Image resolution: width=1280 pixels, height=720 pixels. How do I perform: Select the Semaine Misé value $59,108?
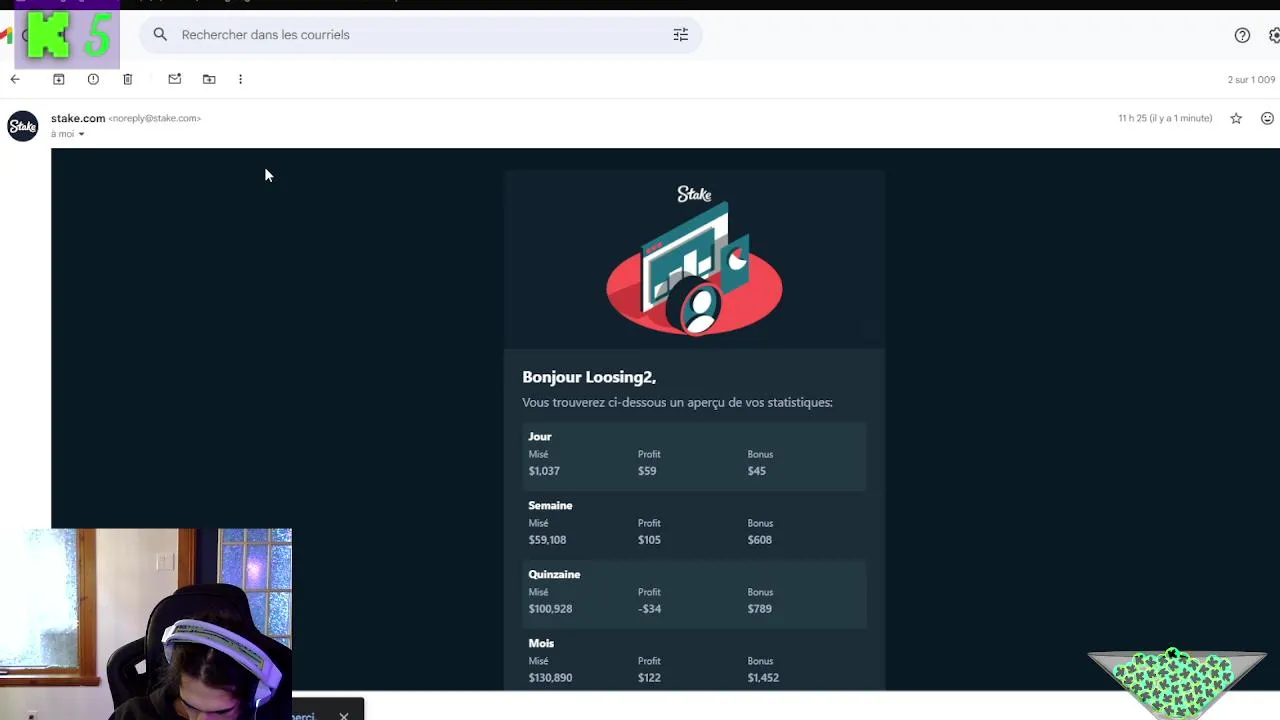point(547,540)
